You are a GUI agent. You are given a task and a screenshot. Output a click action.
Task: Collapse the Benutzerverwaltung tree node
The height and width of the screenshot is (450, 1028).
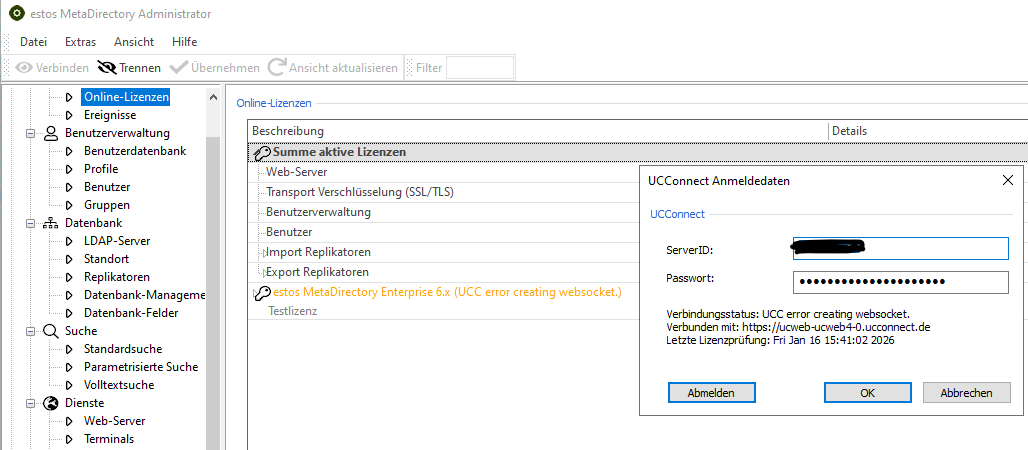click(31, 133)
